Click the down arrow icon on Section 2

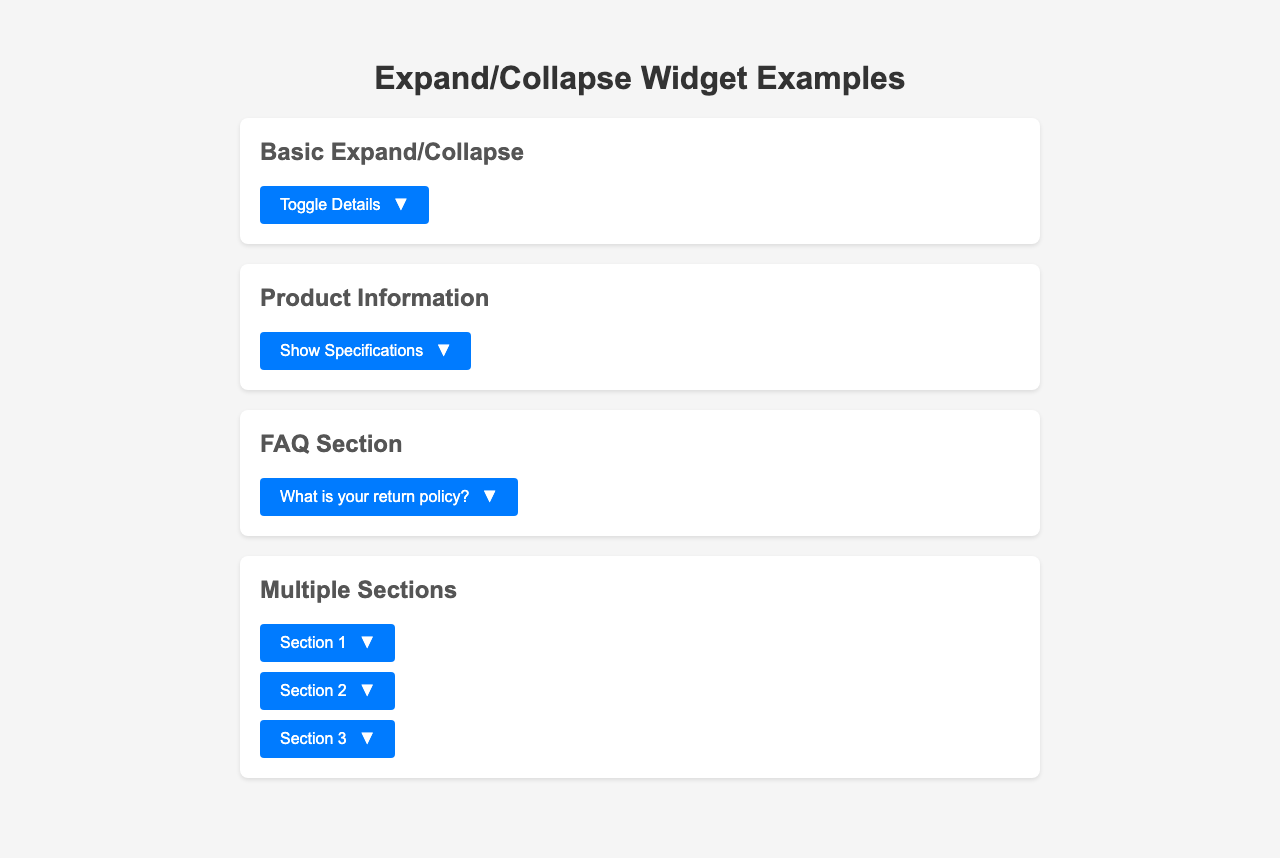pyautogui.click(x=367, y=690)
